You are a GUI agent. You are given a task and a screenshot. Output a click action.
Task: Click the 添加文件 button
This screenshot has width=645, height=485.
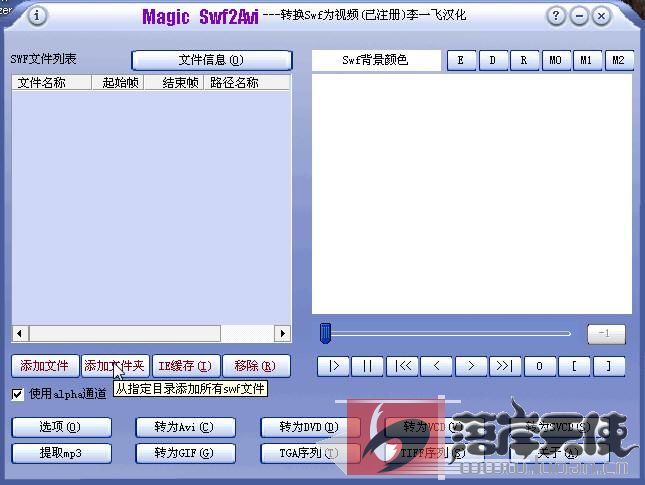(44, 366)
